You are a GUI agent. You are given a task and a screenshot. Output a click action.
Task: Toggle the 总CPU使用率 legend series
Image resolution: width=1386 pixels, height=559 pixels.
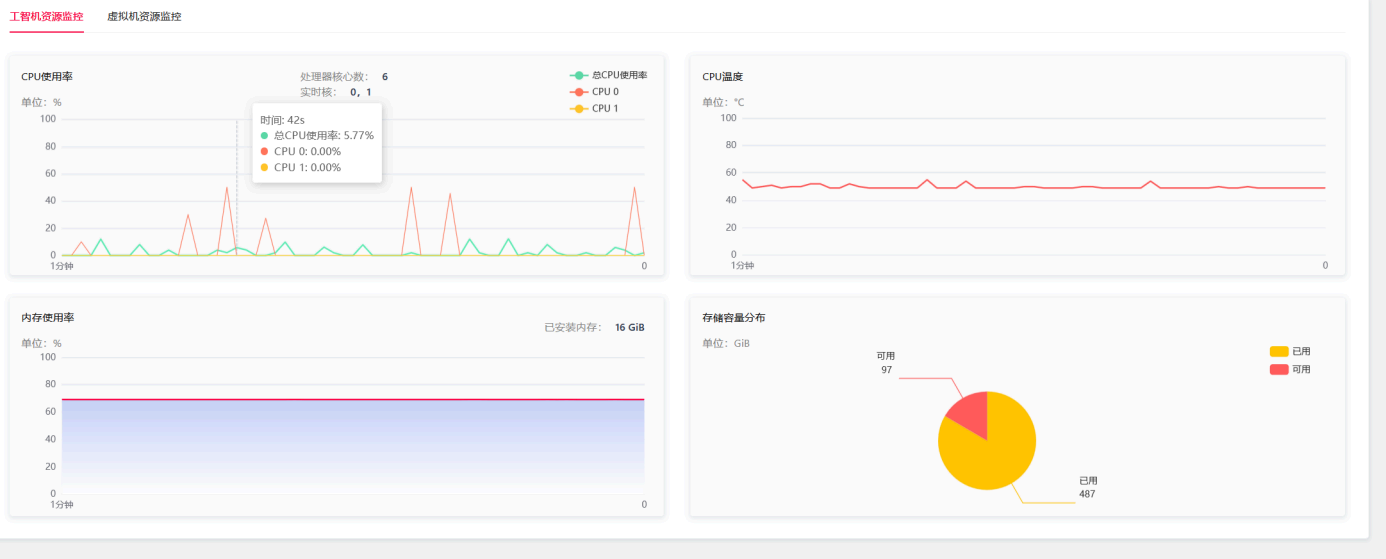(x=609, y=75)
